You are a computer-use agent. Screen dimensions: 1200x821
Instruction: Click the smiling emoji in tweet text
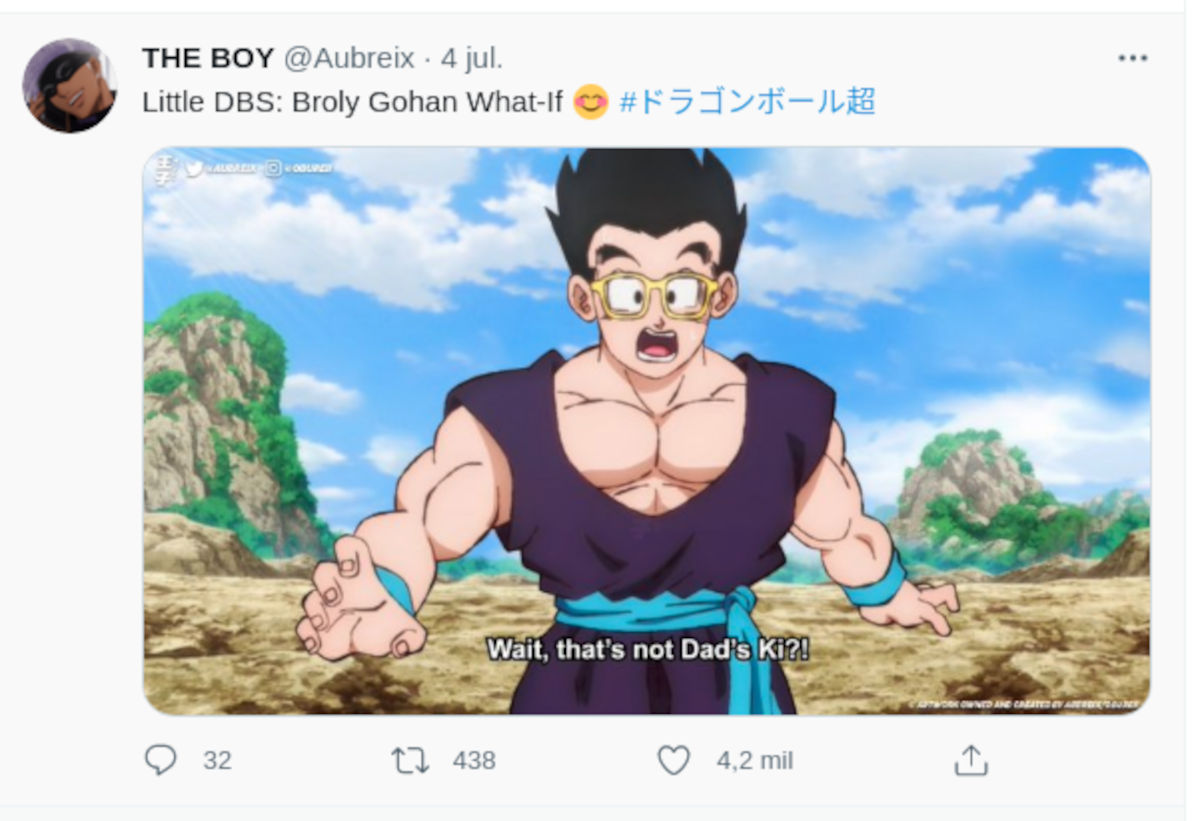click(591, 102)
